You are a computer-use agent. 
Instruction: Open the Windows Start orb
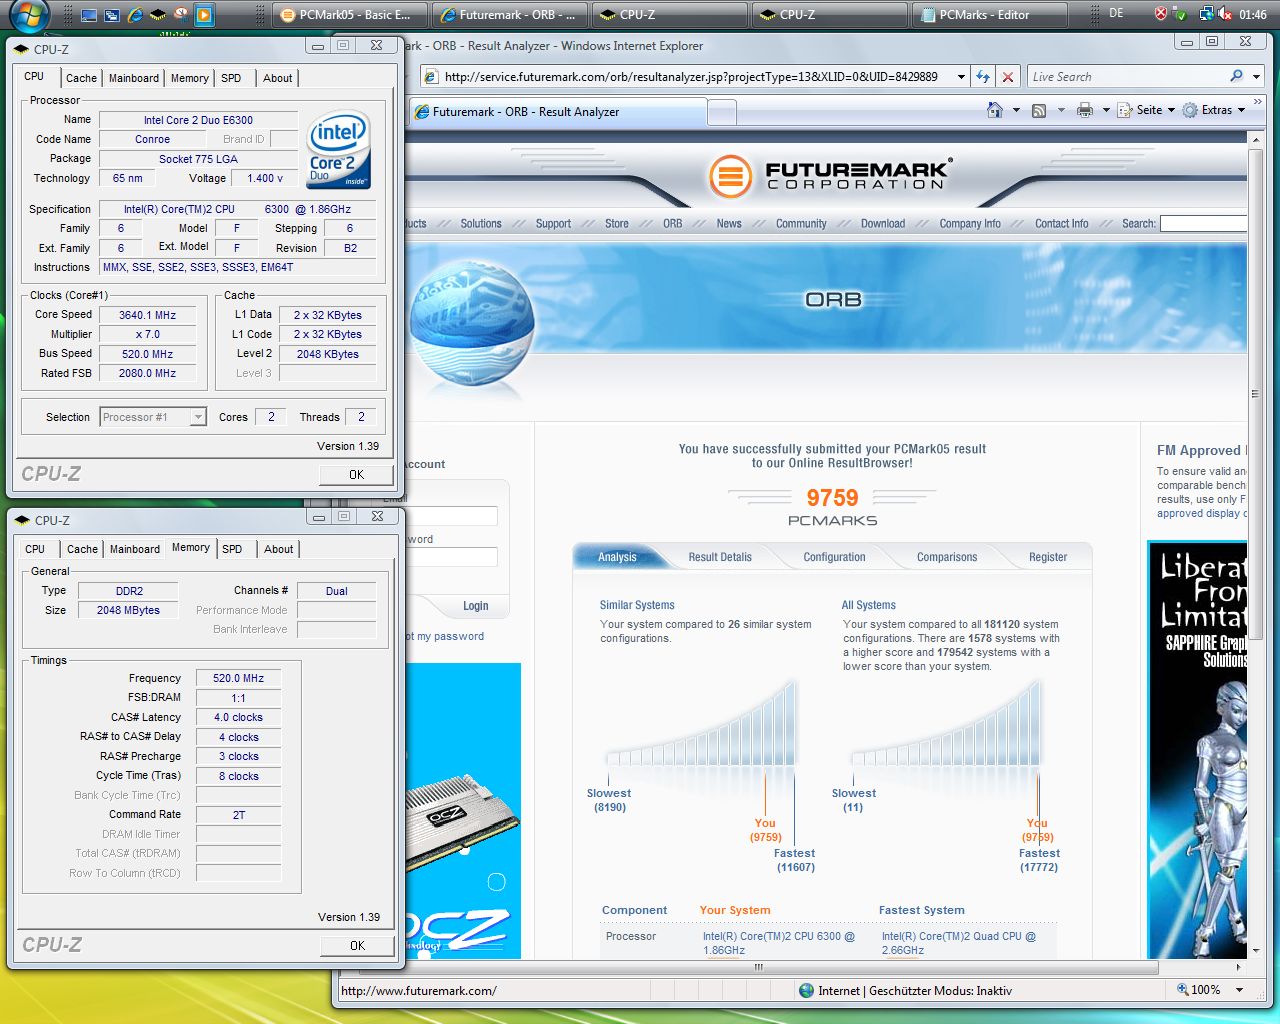(28, 14)
